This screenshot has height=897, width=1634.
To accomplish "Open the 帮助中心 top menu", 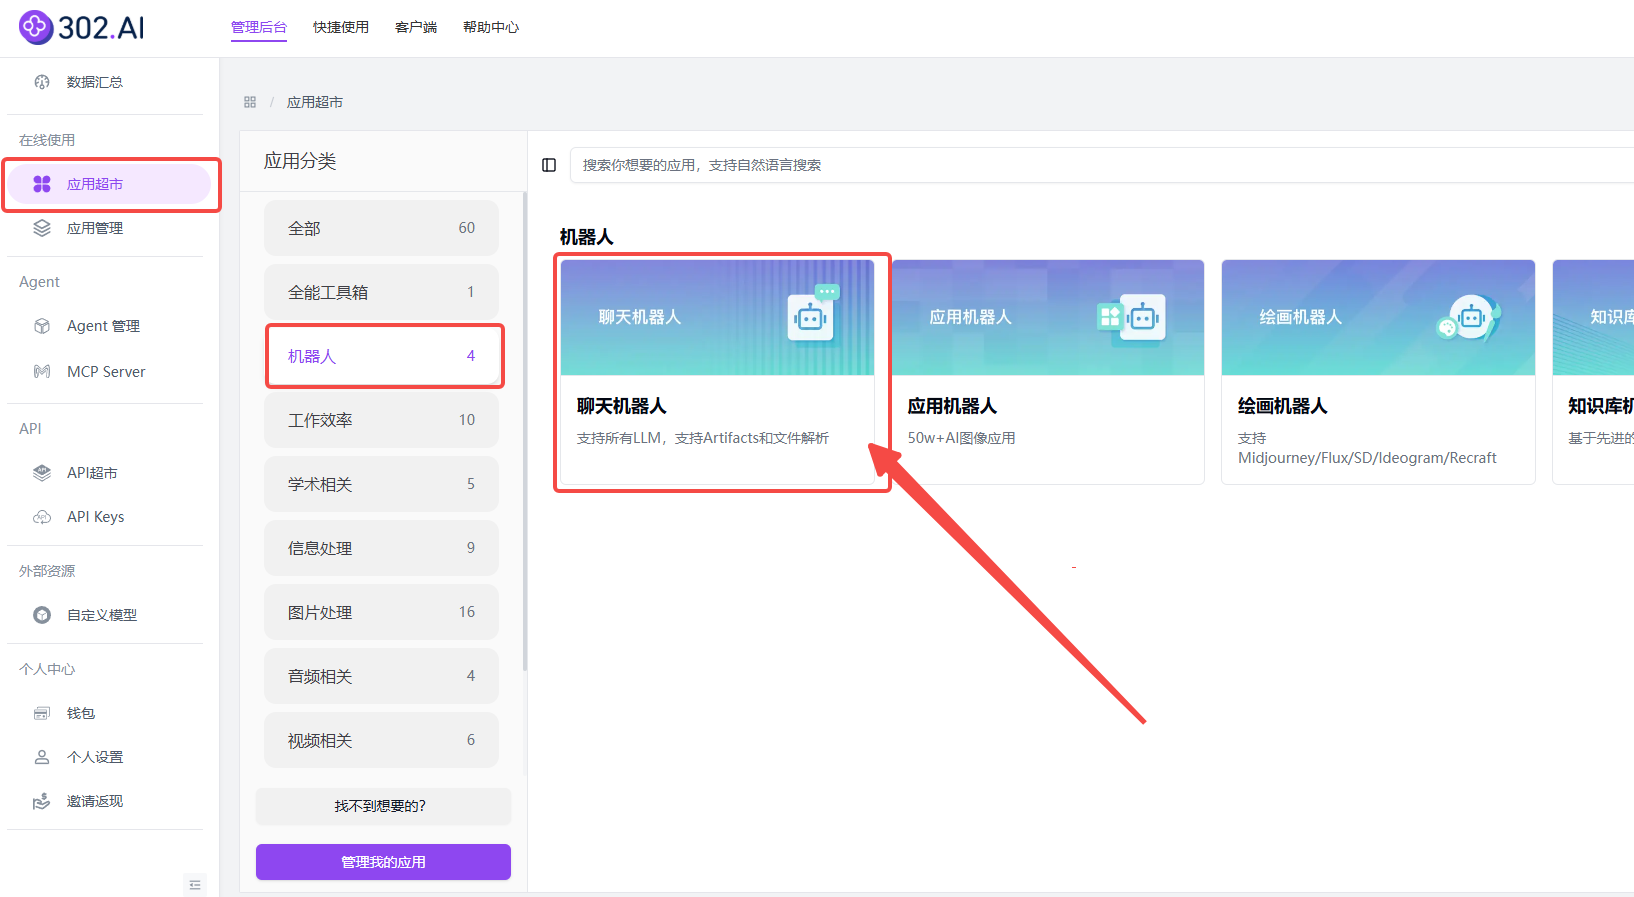I will [491, 28].
